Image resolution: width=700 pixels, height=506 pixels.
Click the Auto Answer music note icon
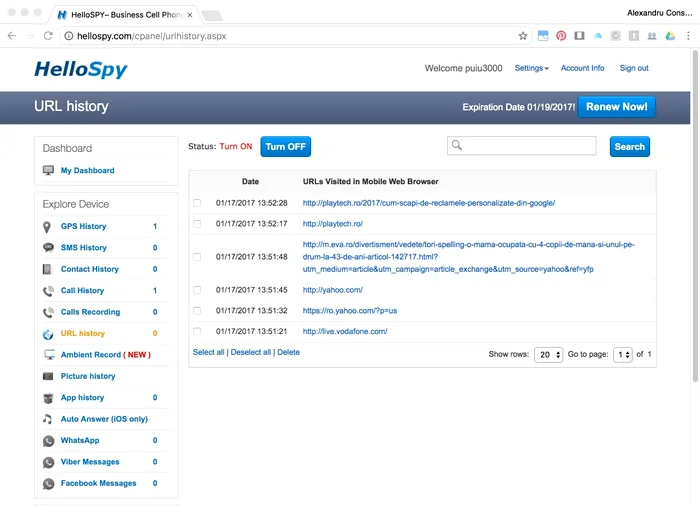tap(47, 419)
